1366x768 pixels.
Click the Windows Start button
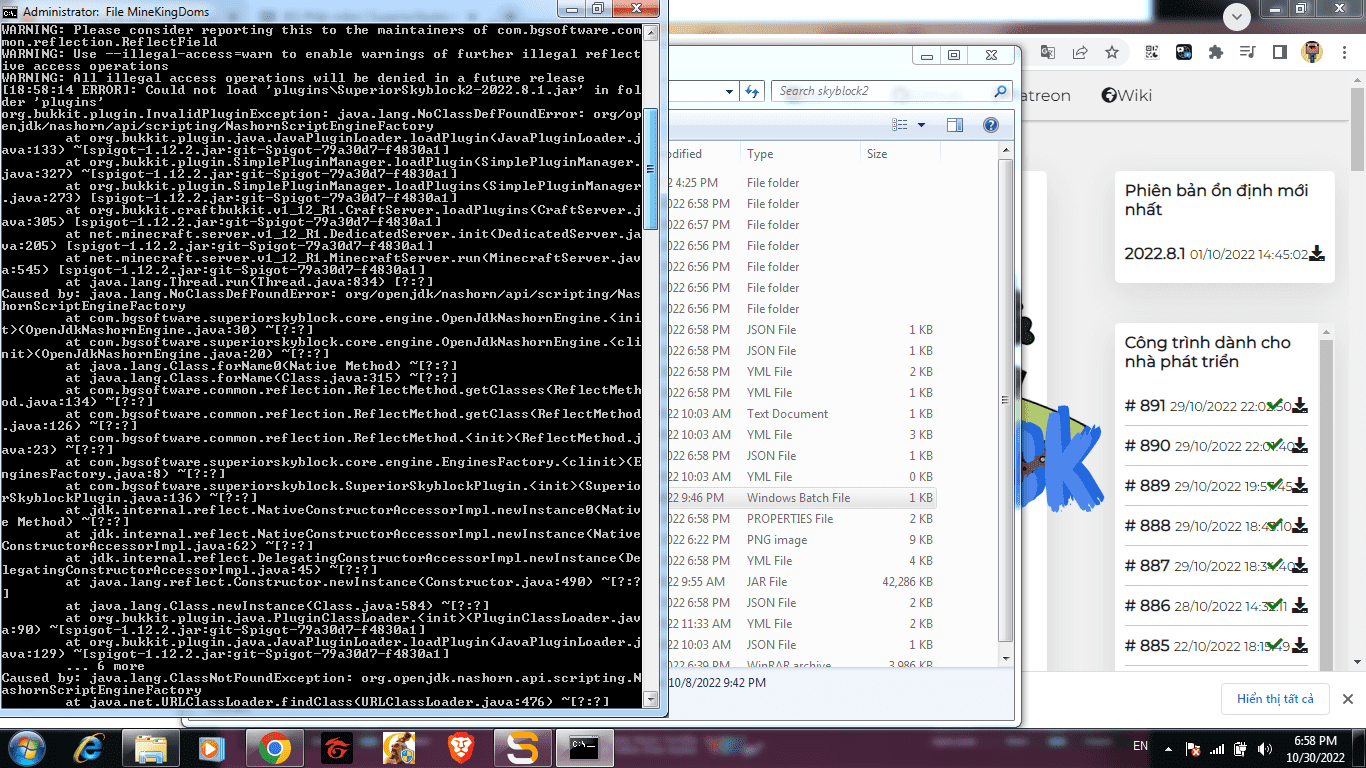[27, 748]
